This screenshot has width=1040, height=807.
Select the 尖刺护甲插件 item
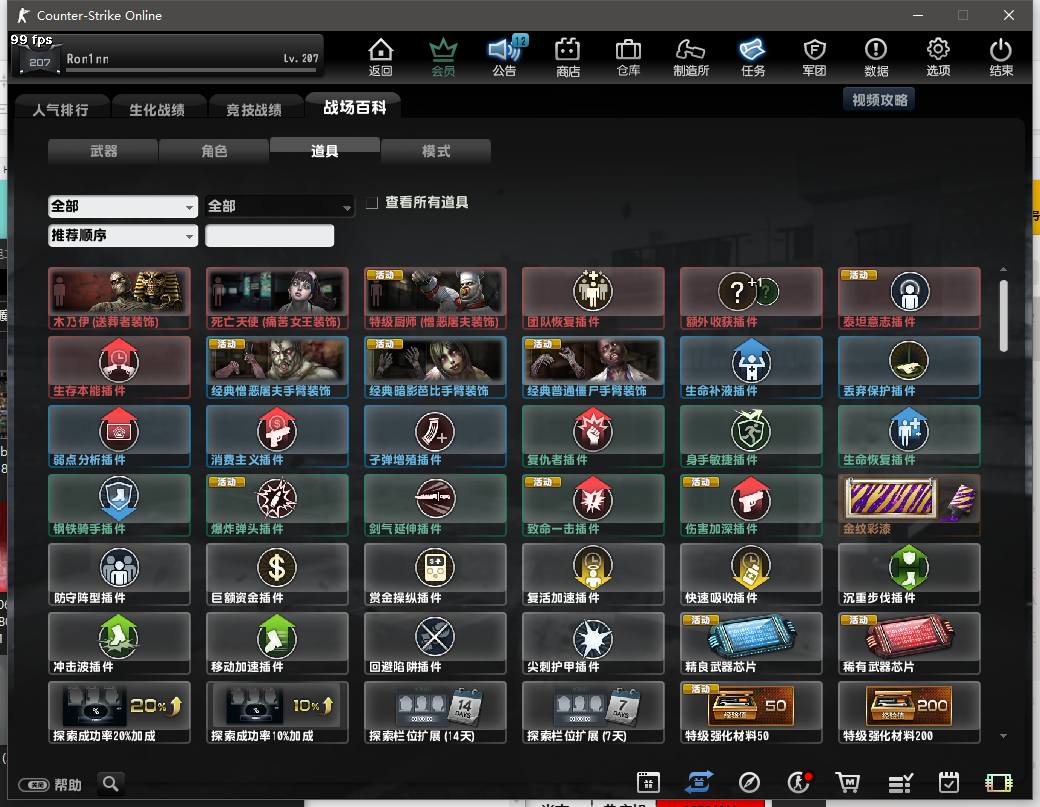point(593,643)
